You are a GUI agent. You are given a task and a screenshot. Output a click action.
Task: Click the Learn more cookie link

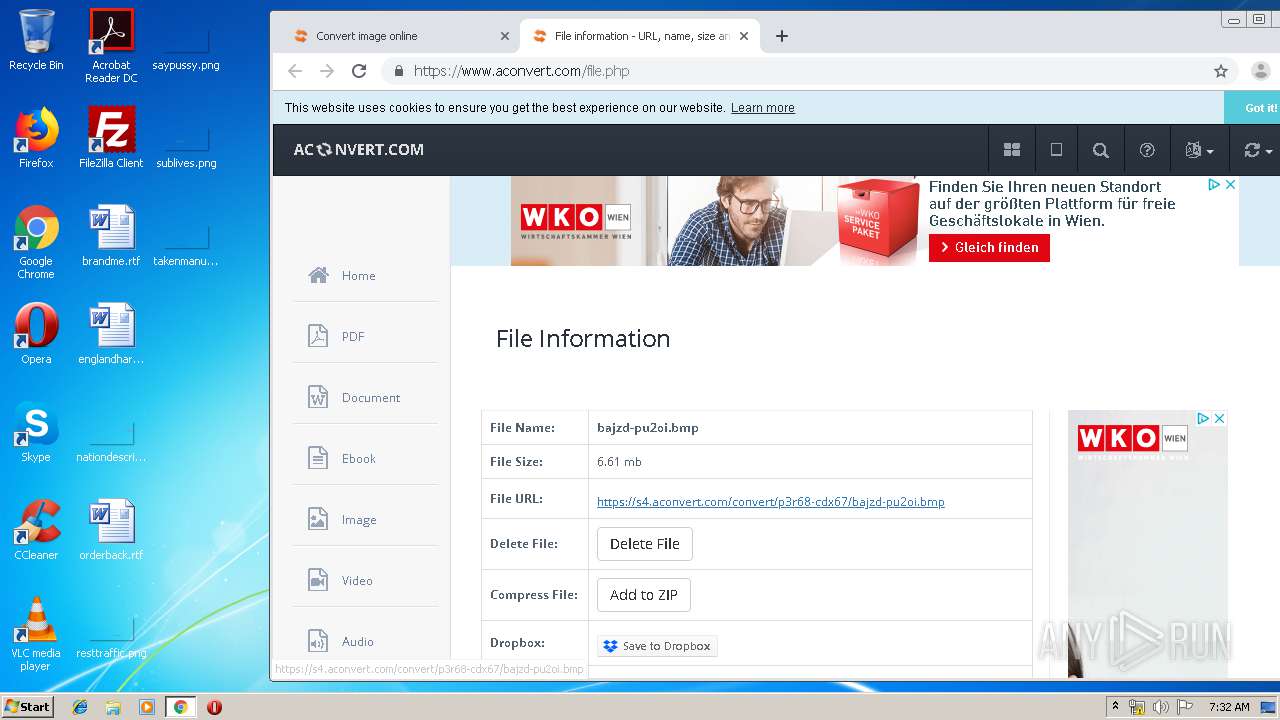tap(763, 108)
